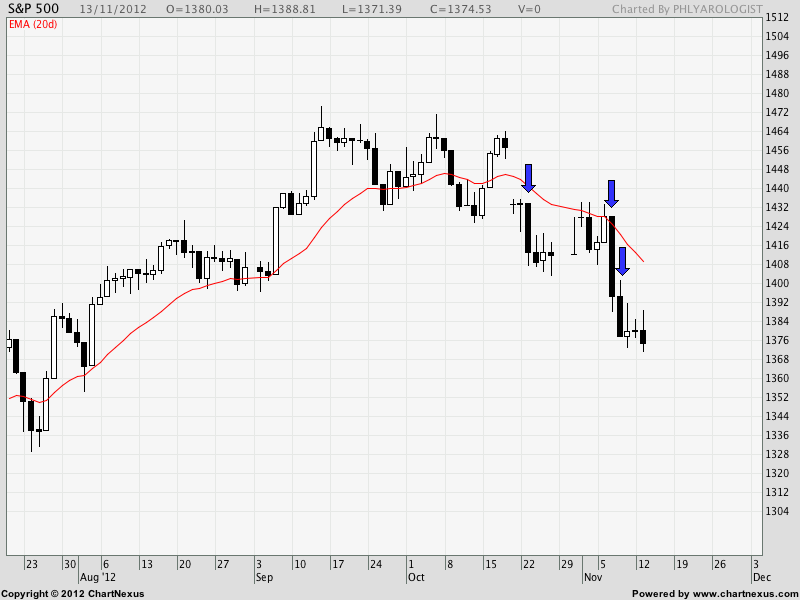This screenshot has height=600, width=800.
Task: Click the Copyright 2012 ChartNexus text
Action: click(x=72, y=593)
